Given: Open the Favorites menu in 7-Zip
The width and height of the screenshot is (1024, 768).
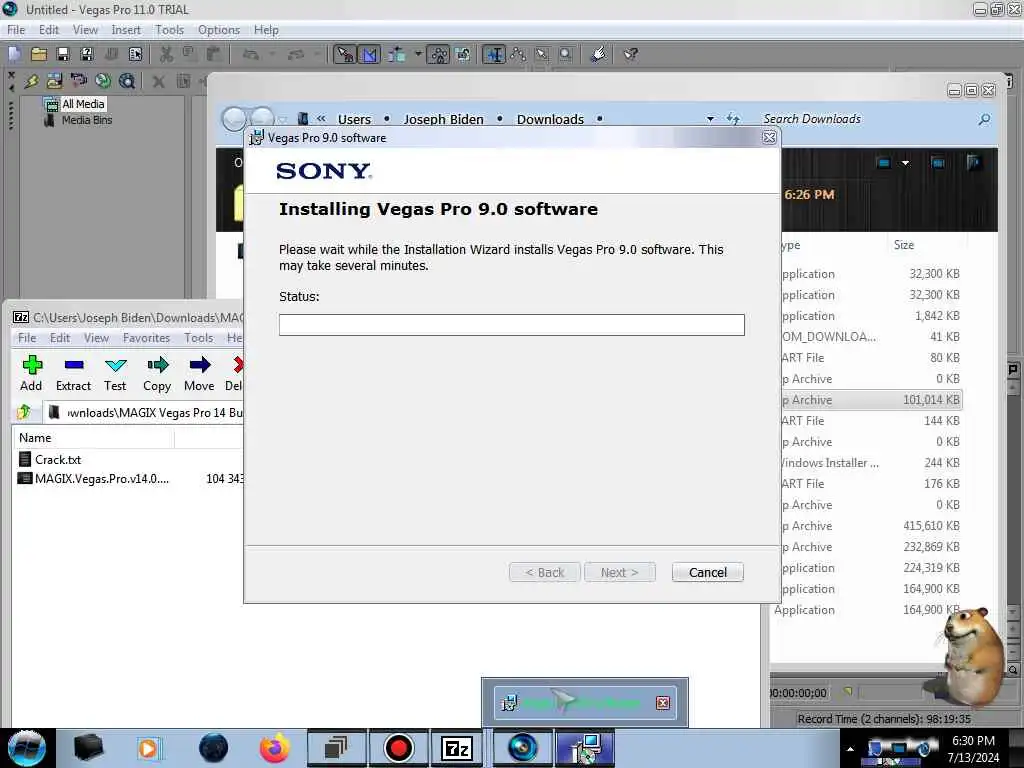Looking at the screenshot, I should pos(146,338).
